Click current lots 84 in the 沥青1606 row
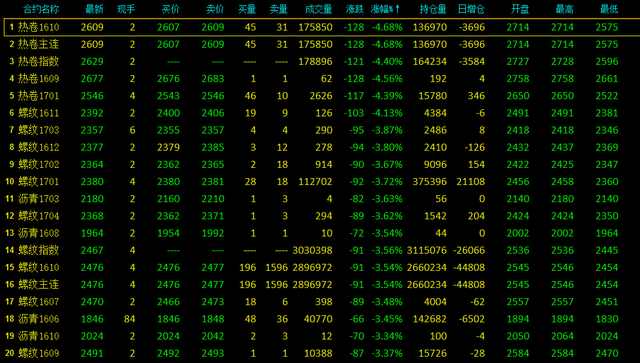640x363 pixels. [x=129, y=318]
